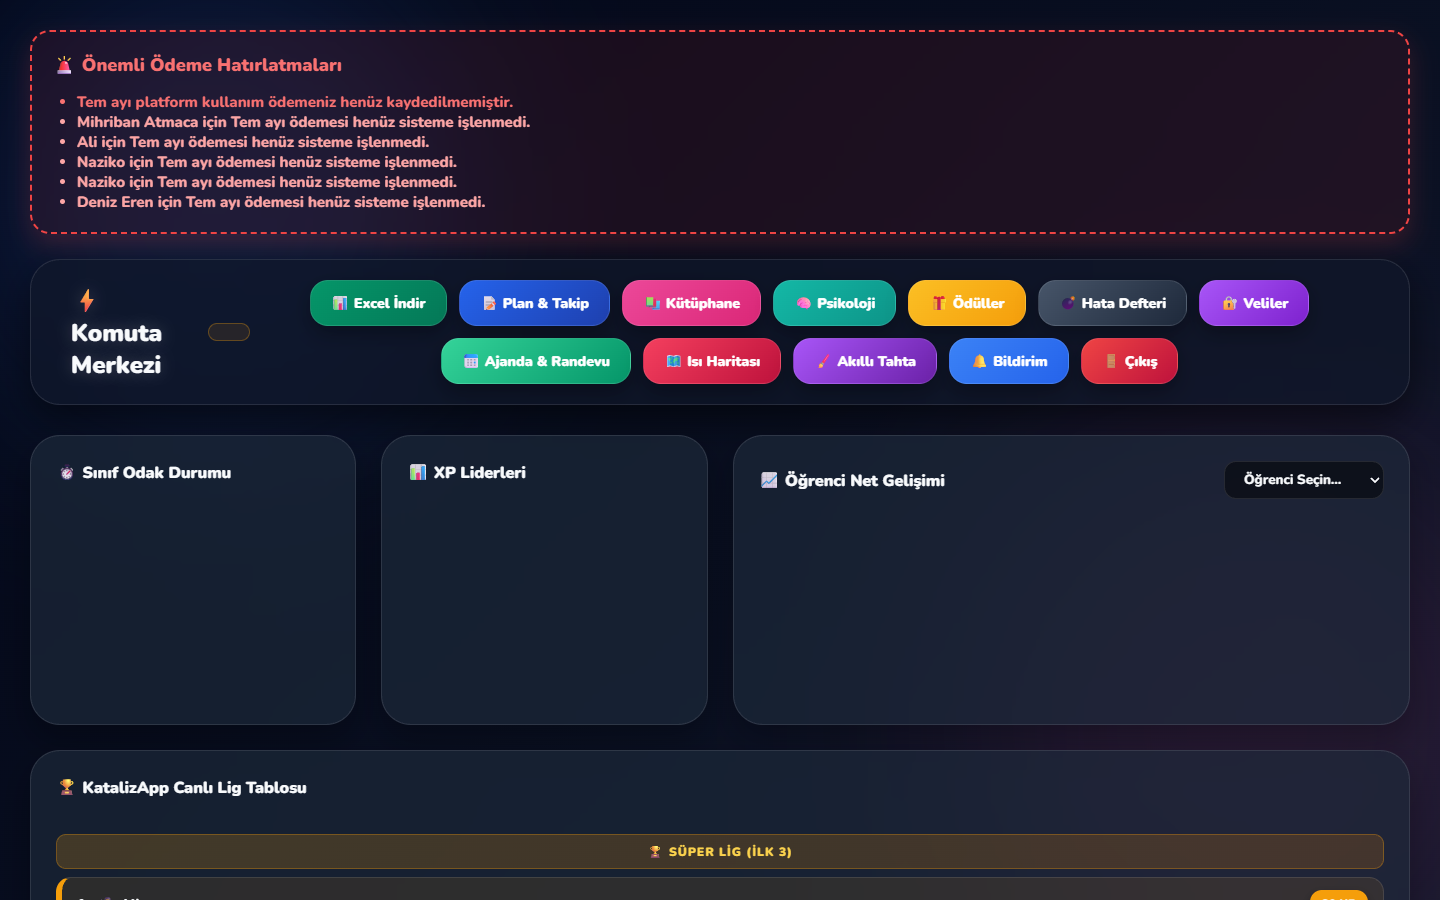Select the Deniz Eren payment reminder

(x=281, y=202)
